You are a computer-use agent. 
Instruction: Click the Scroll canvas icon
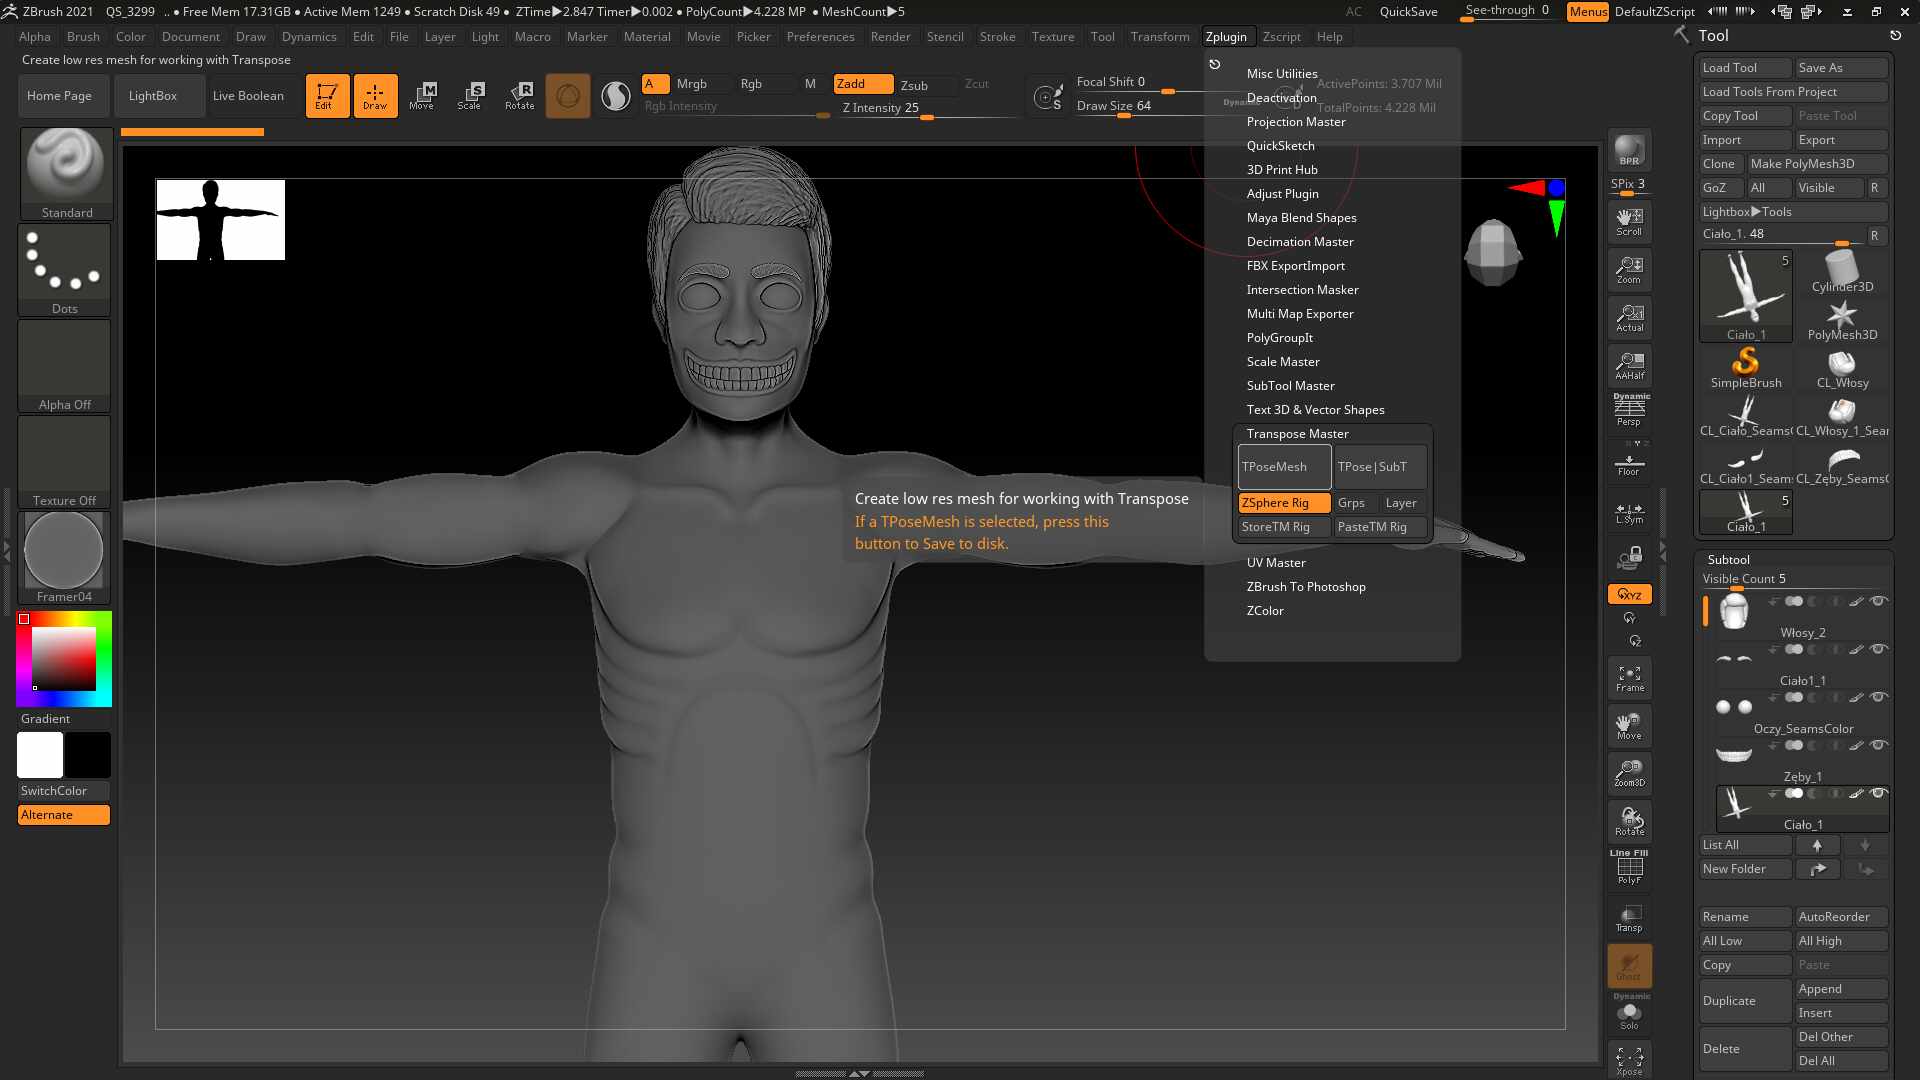(1629, 222)
